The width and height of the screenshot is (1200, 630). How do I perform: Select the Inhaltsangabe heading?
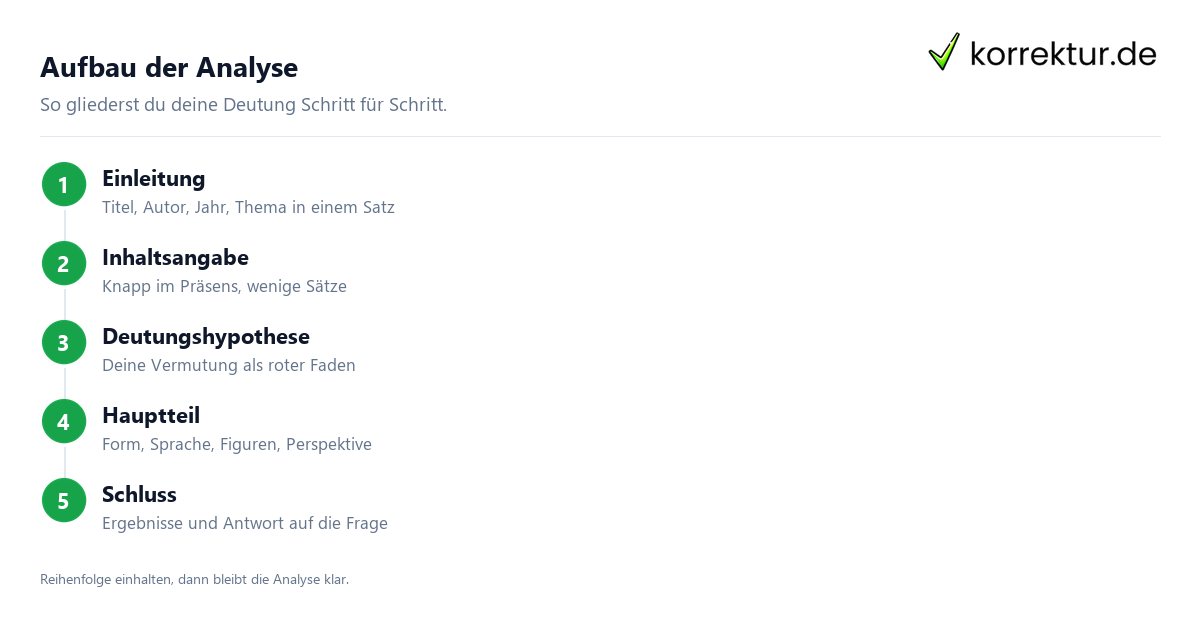click(176, 258)
